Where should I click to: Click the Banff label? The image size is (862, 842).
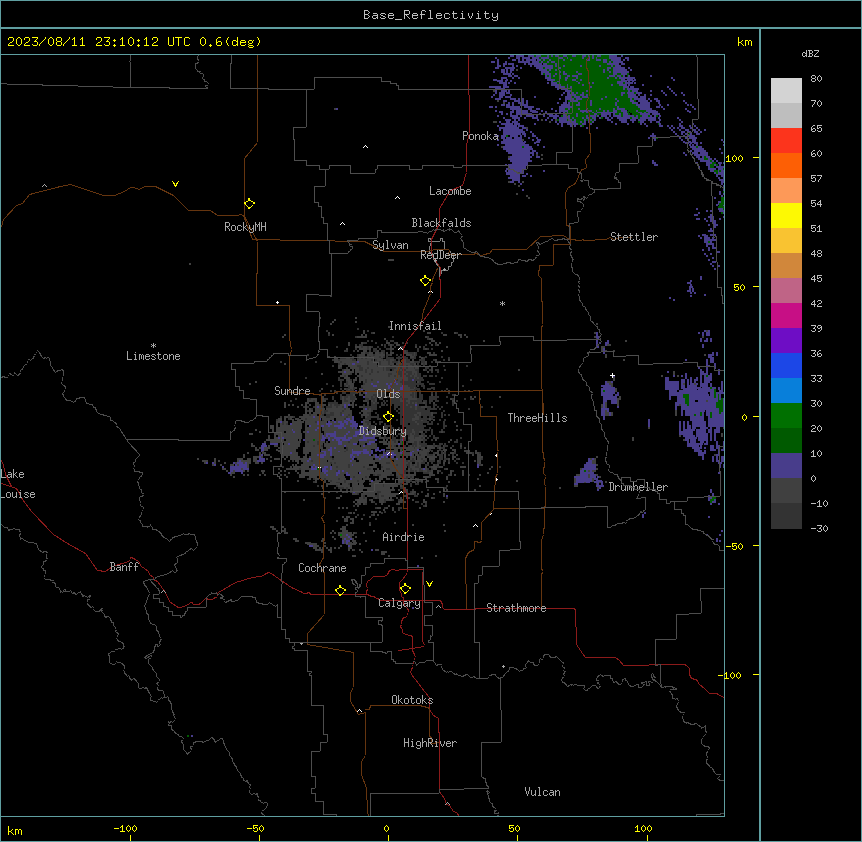point(124,567)
